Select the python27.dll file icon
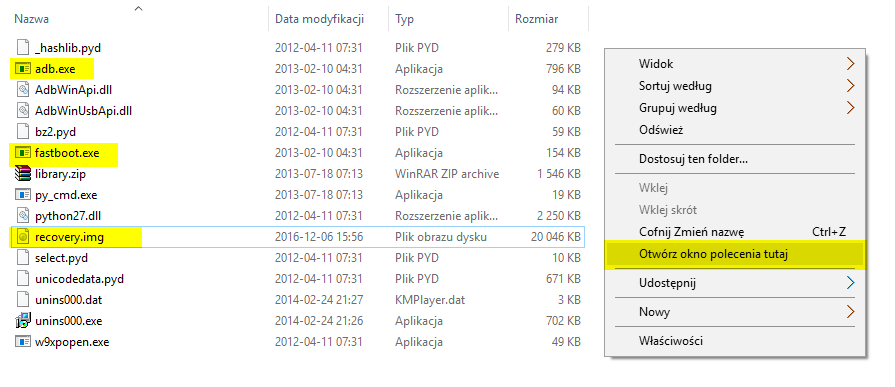Viewport: 895px width, 387px height. point(23,216)
